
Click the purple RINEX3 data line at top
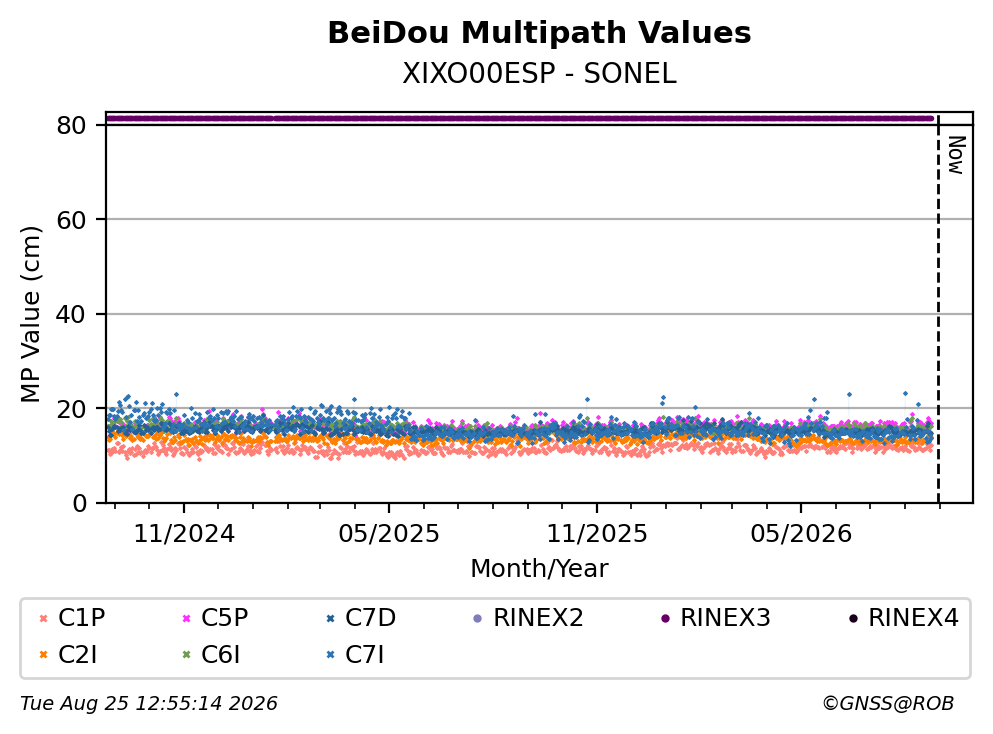(519, 118)
